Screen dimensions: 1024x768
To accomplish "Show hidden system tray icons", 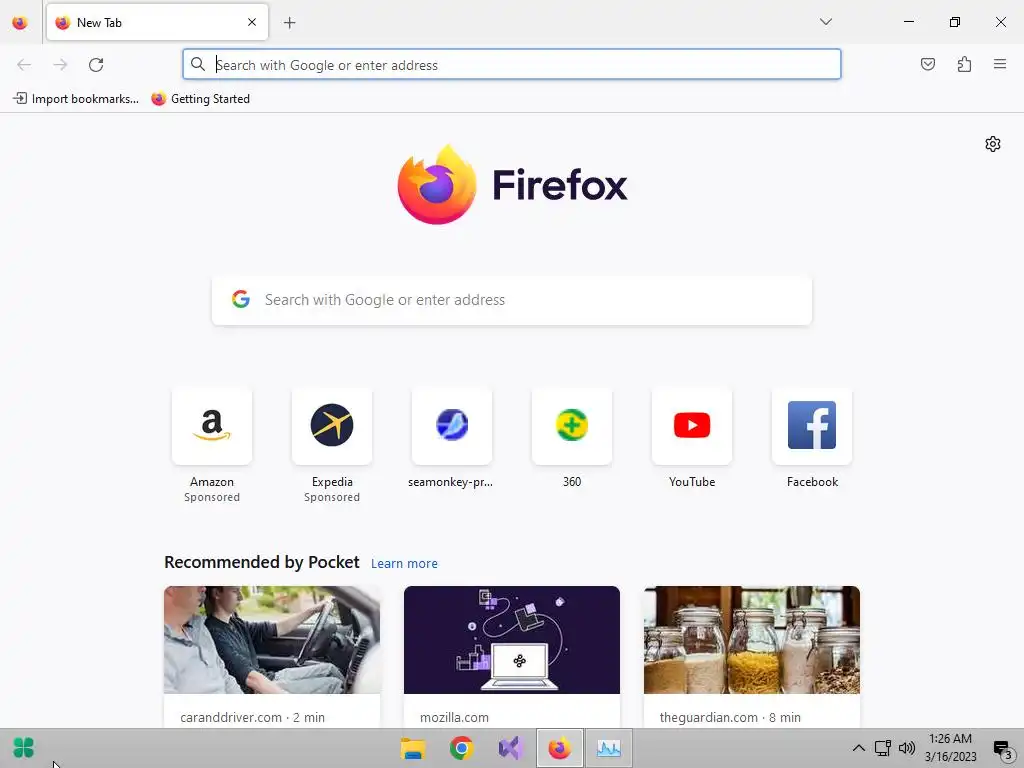I will click(x=859, y=748).
